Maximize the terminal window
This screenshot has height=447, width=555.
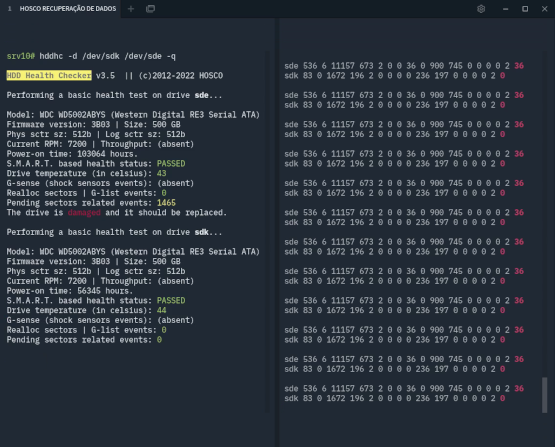(525, 9)
